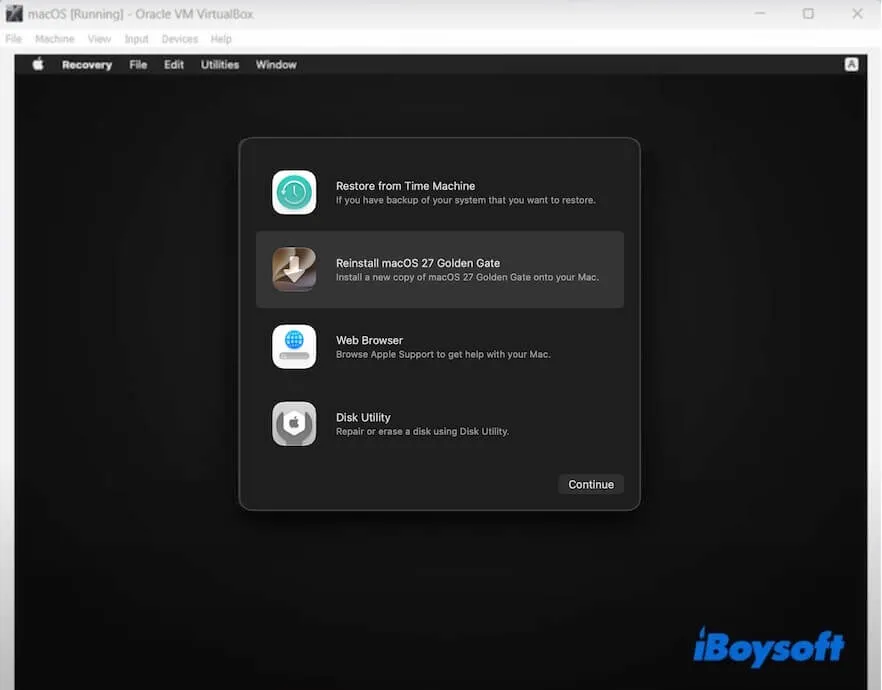Open the Recovery menu
This screenshot has width=882, height=690.
pyautogui.click(x=87, y=65)
